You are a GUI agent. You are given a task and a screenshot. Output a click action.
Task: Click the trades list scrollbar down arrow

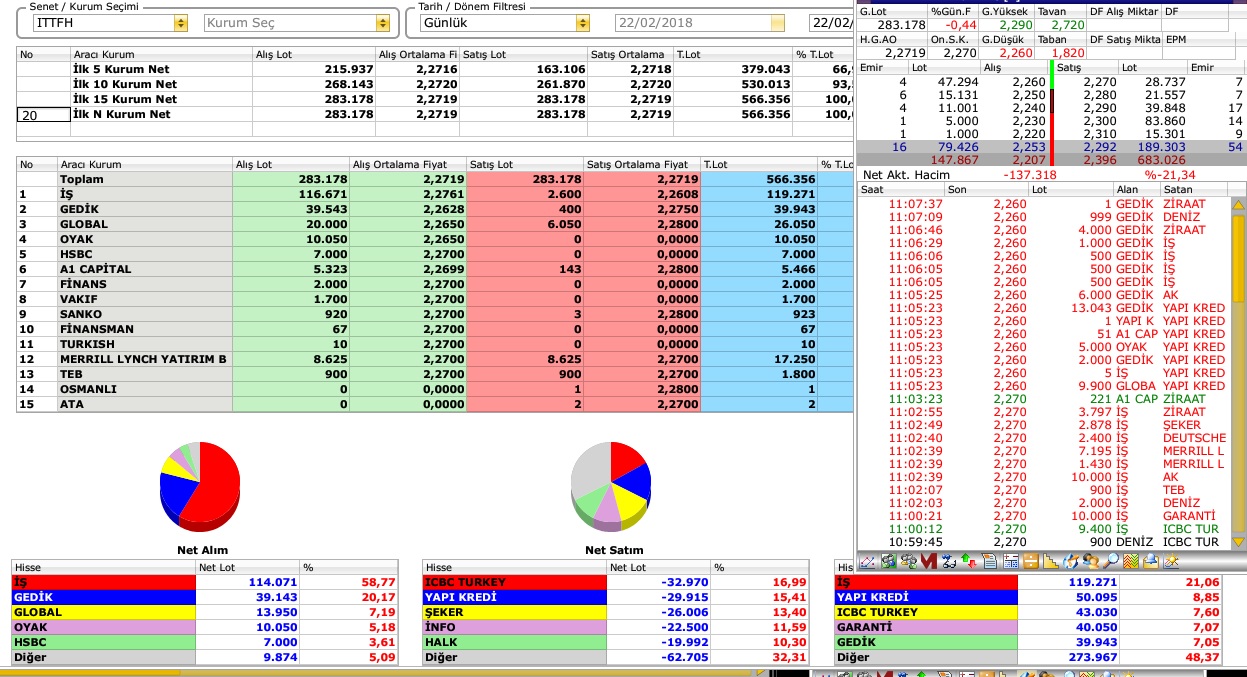(1238, 542)
